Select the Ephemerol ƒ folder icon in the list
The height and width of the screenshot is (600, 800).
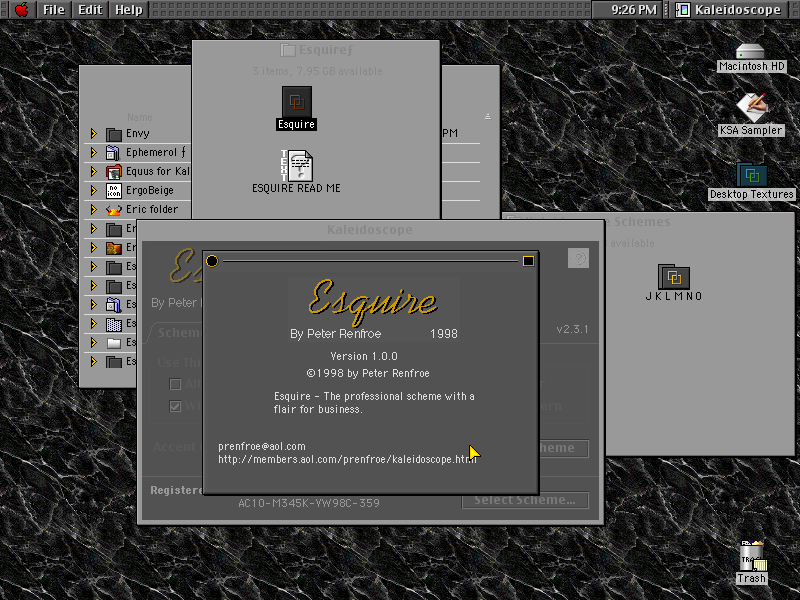tap(113, 153)
